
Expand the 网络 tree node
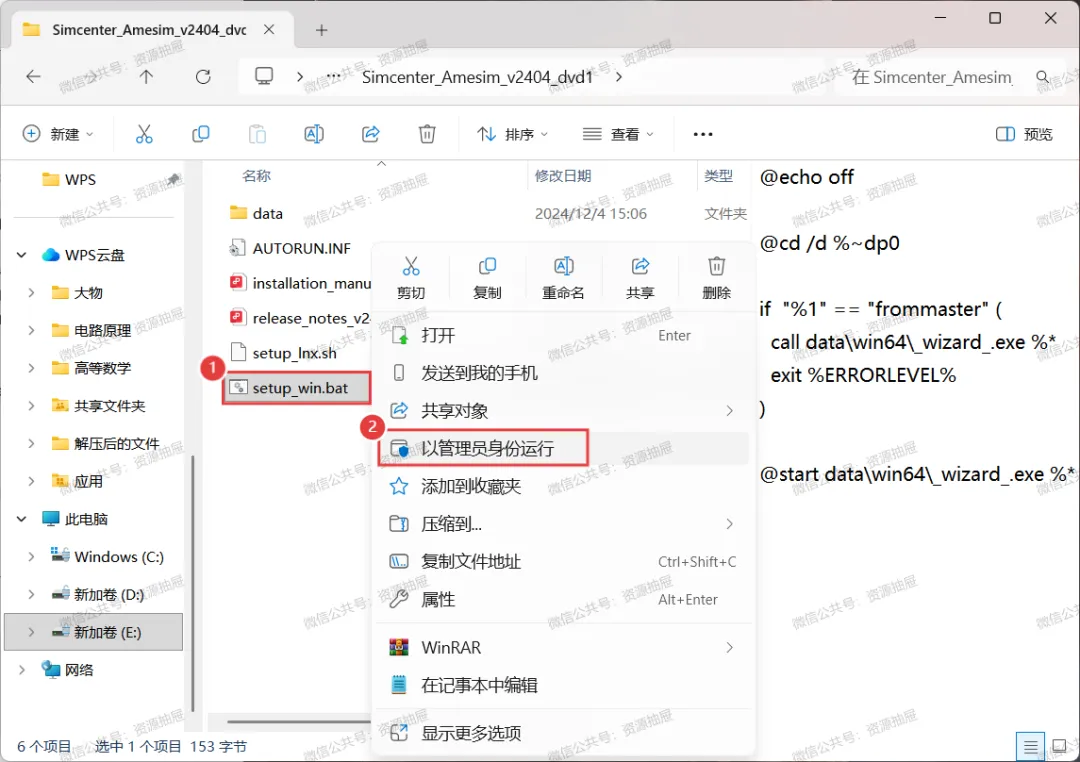(21, 670)
